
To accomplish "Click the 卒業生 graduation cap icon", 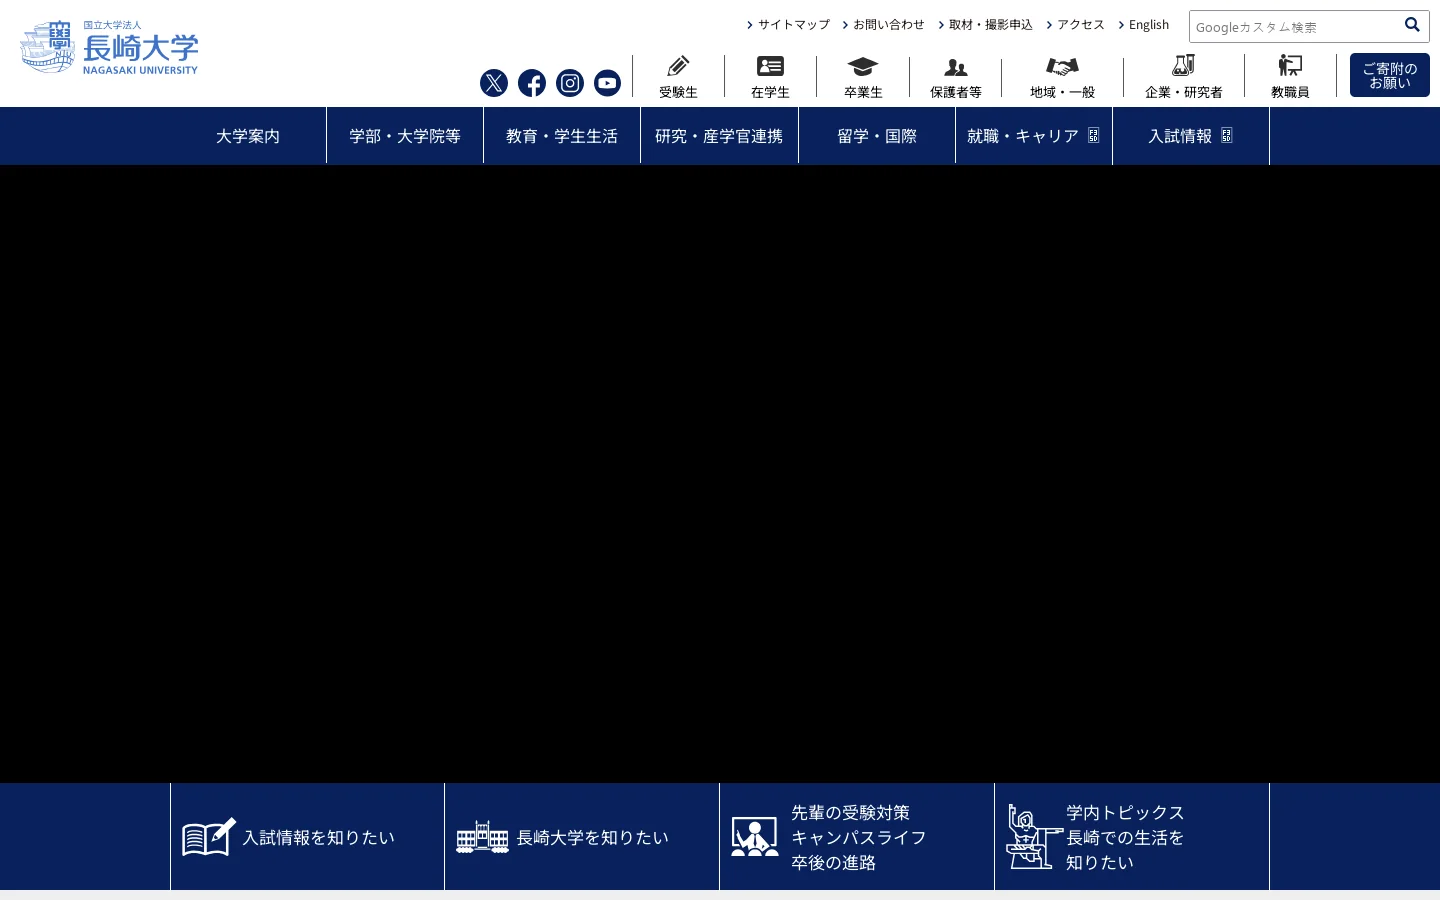I will [x=863, y=67].
